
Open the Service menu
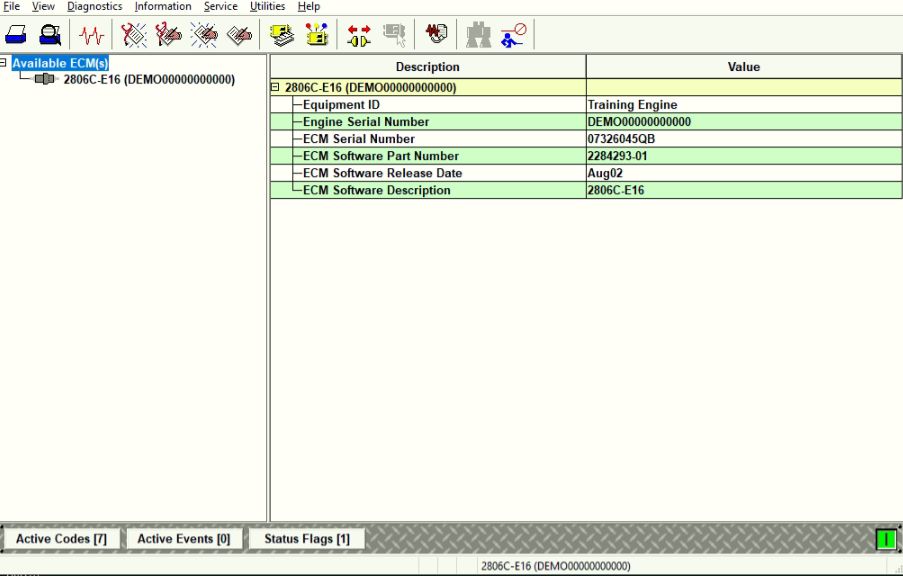point(220,7)
